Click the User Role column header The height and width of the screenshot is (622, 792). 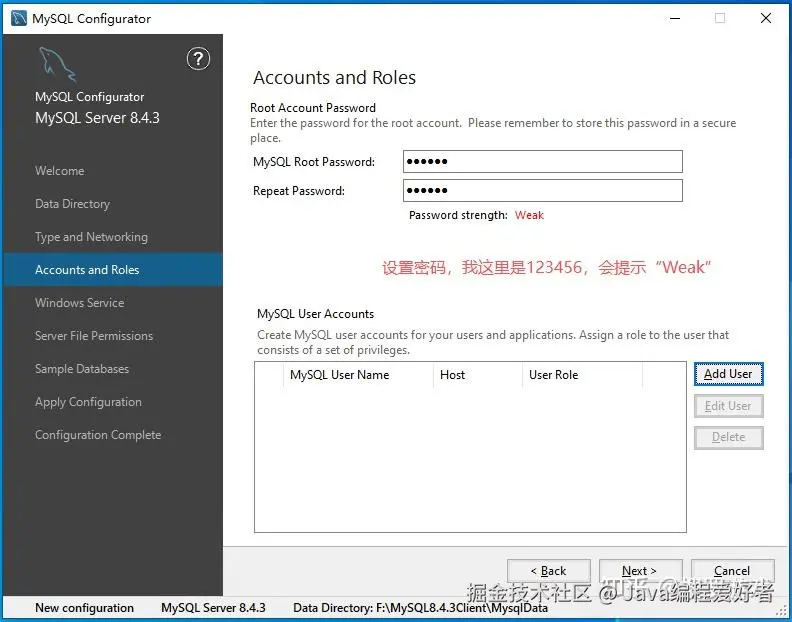[x=582, y=375]
